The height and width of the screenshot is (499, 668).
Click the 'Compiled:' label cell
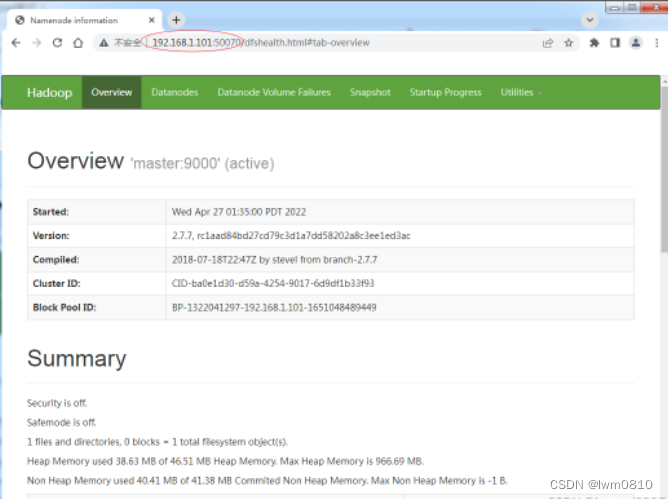97,260
